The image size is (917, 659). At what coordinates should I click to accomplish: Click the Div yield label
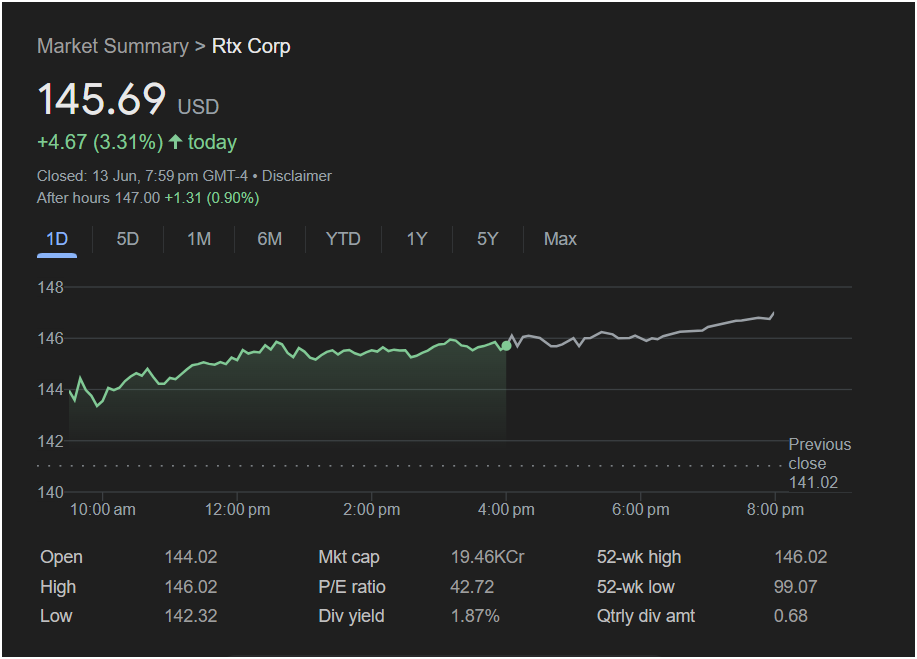coord(351,616)
